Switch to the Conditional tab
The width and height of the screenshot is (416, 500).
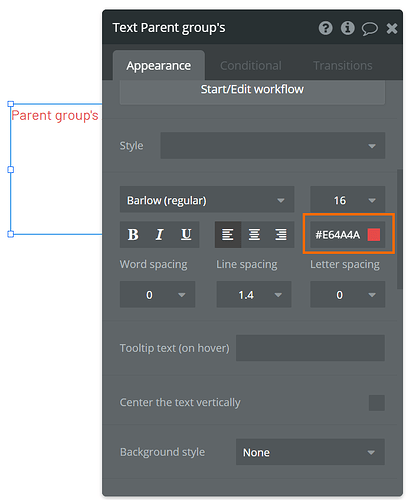click(x=251, y=66)
